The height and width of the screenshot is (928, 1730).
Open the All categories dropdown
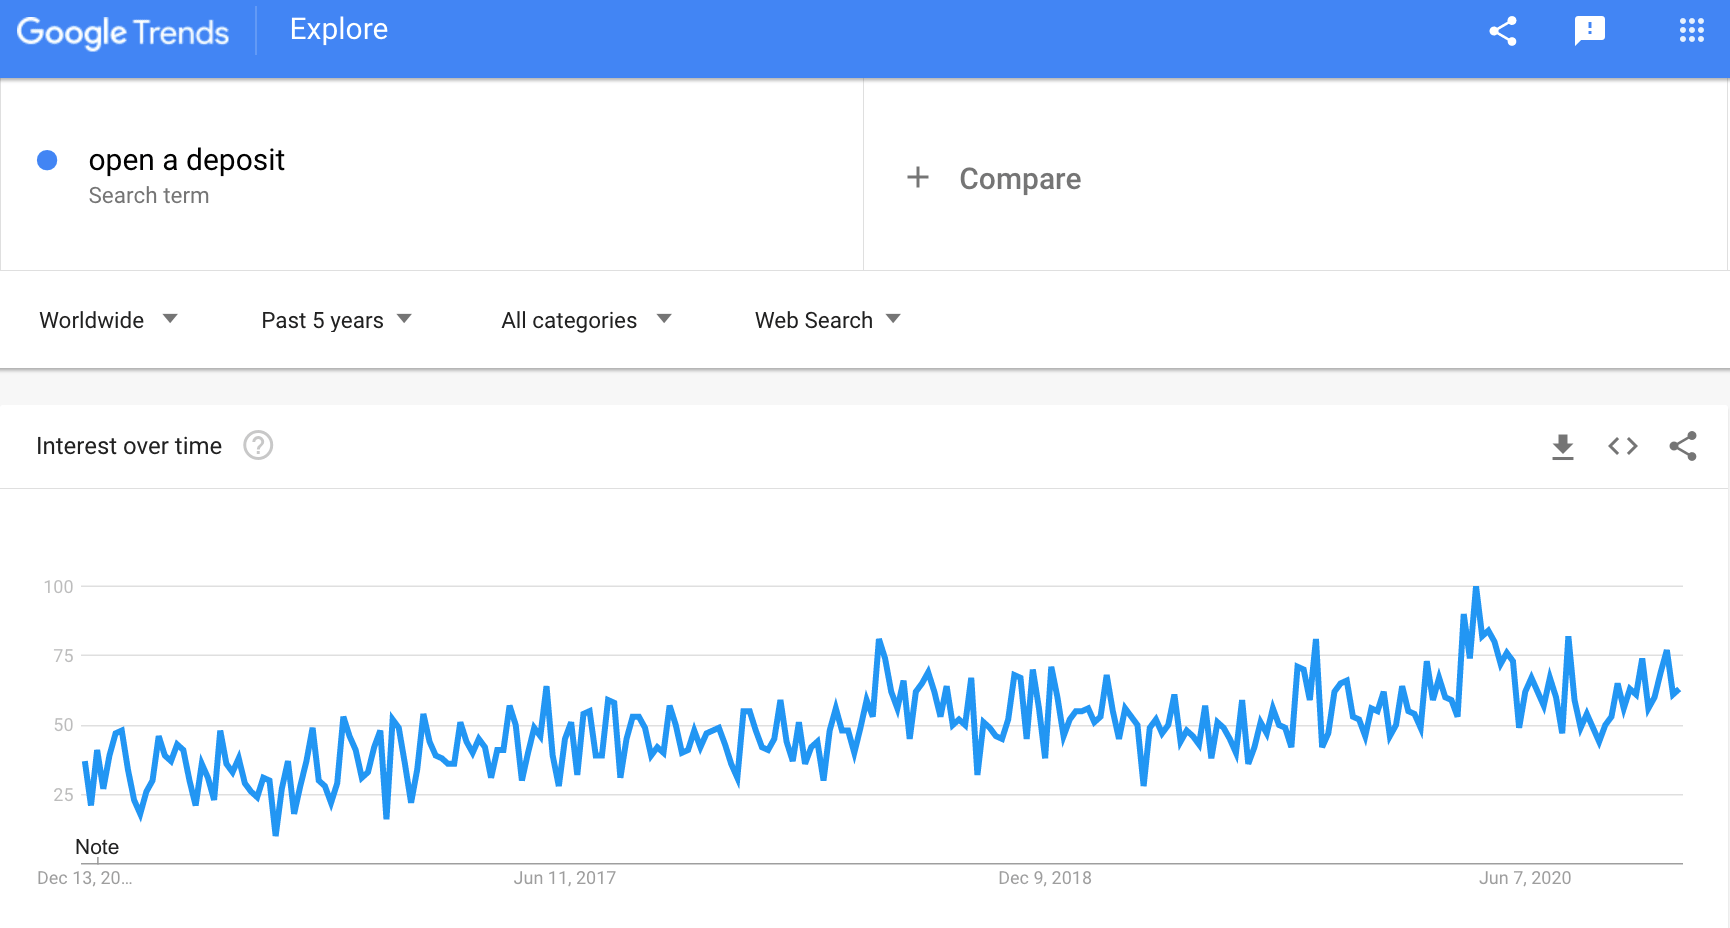(x=586, y=320)
